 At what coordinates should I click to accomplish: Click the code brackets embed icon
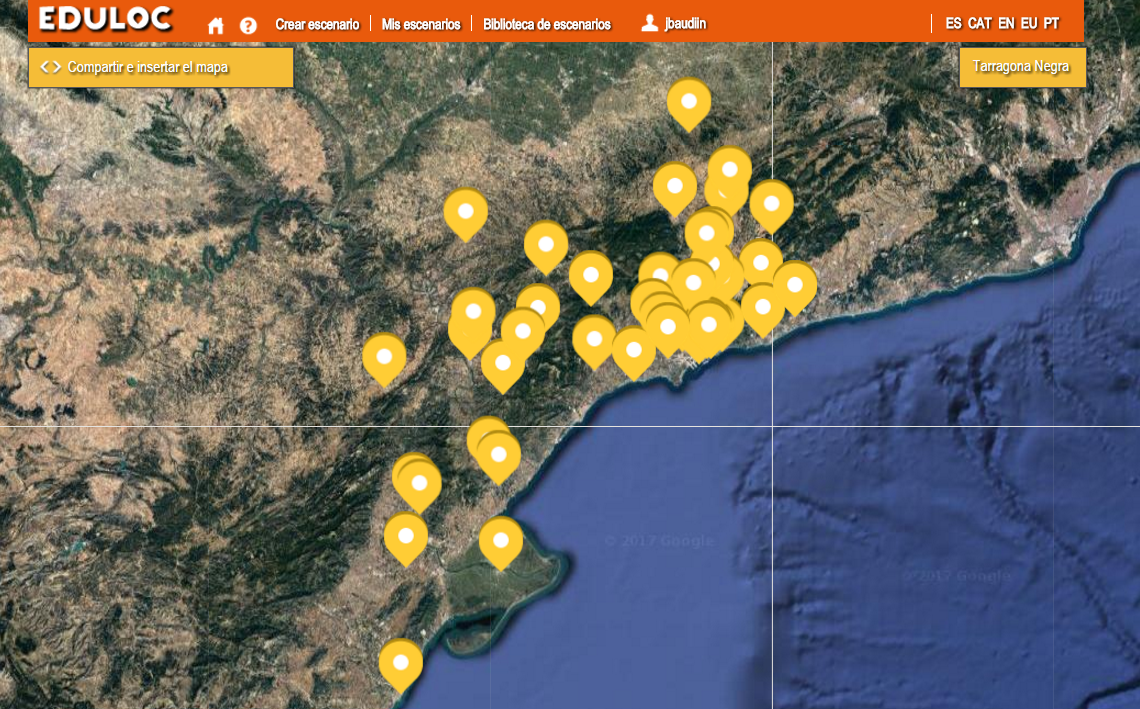51,67
